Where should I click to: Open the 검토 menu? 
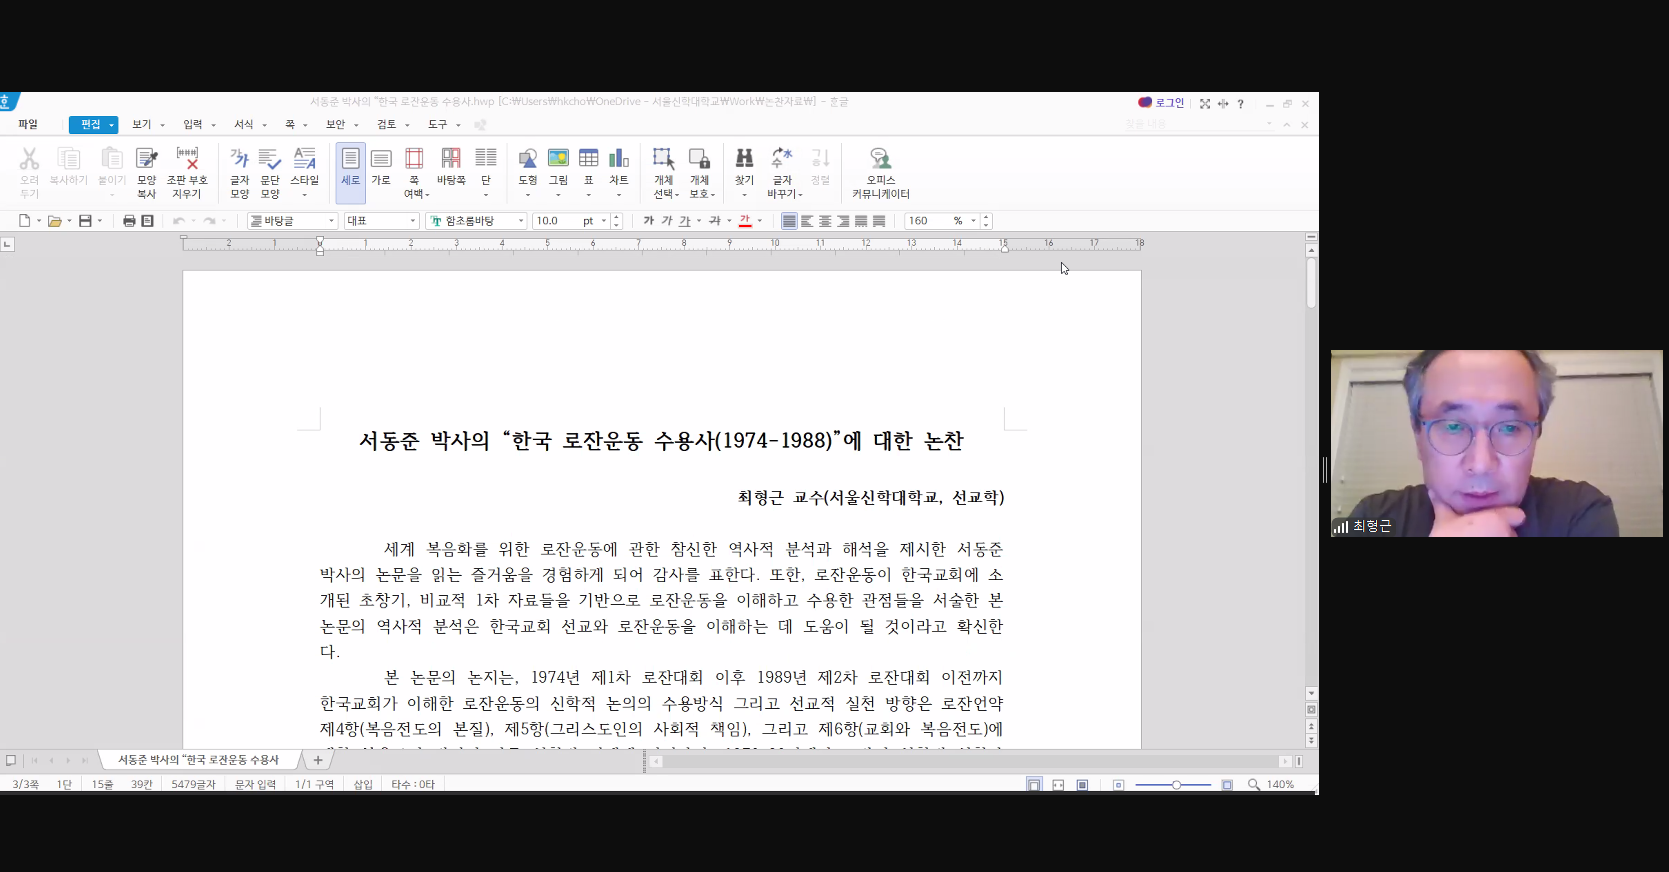coord(387,125)
